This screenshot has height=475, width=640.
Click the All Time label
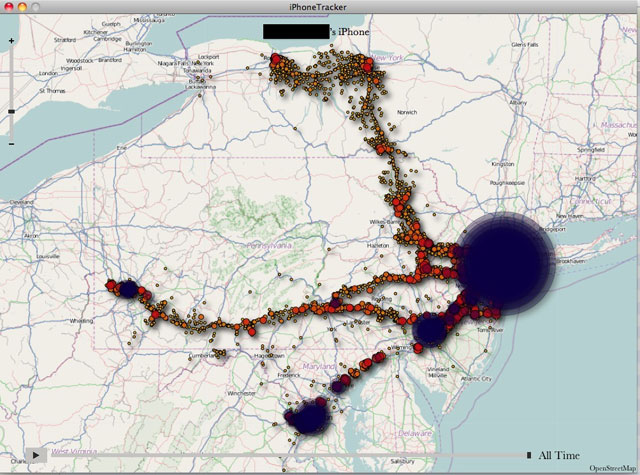point(559,455)
